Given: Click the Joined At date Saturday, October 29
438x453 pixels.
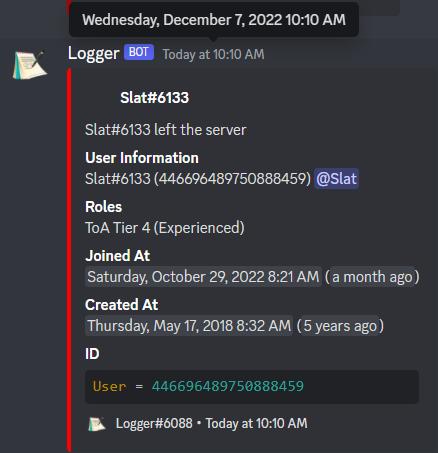Looking at the screenshot, I should coord(203,277).
